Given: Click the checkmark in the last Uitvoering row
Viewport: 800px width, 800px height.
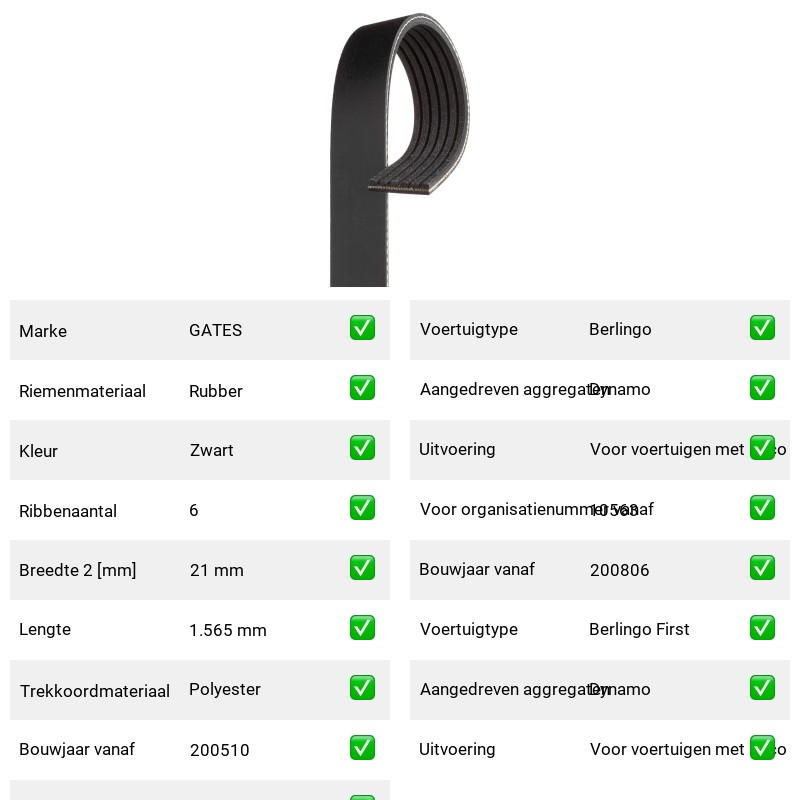Looking at the screenshot, I should (762, 747).
